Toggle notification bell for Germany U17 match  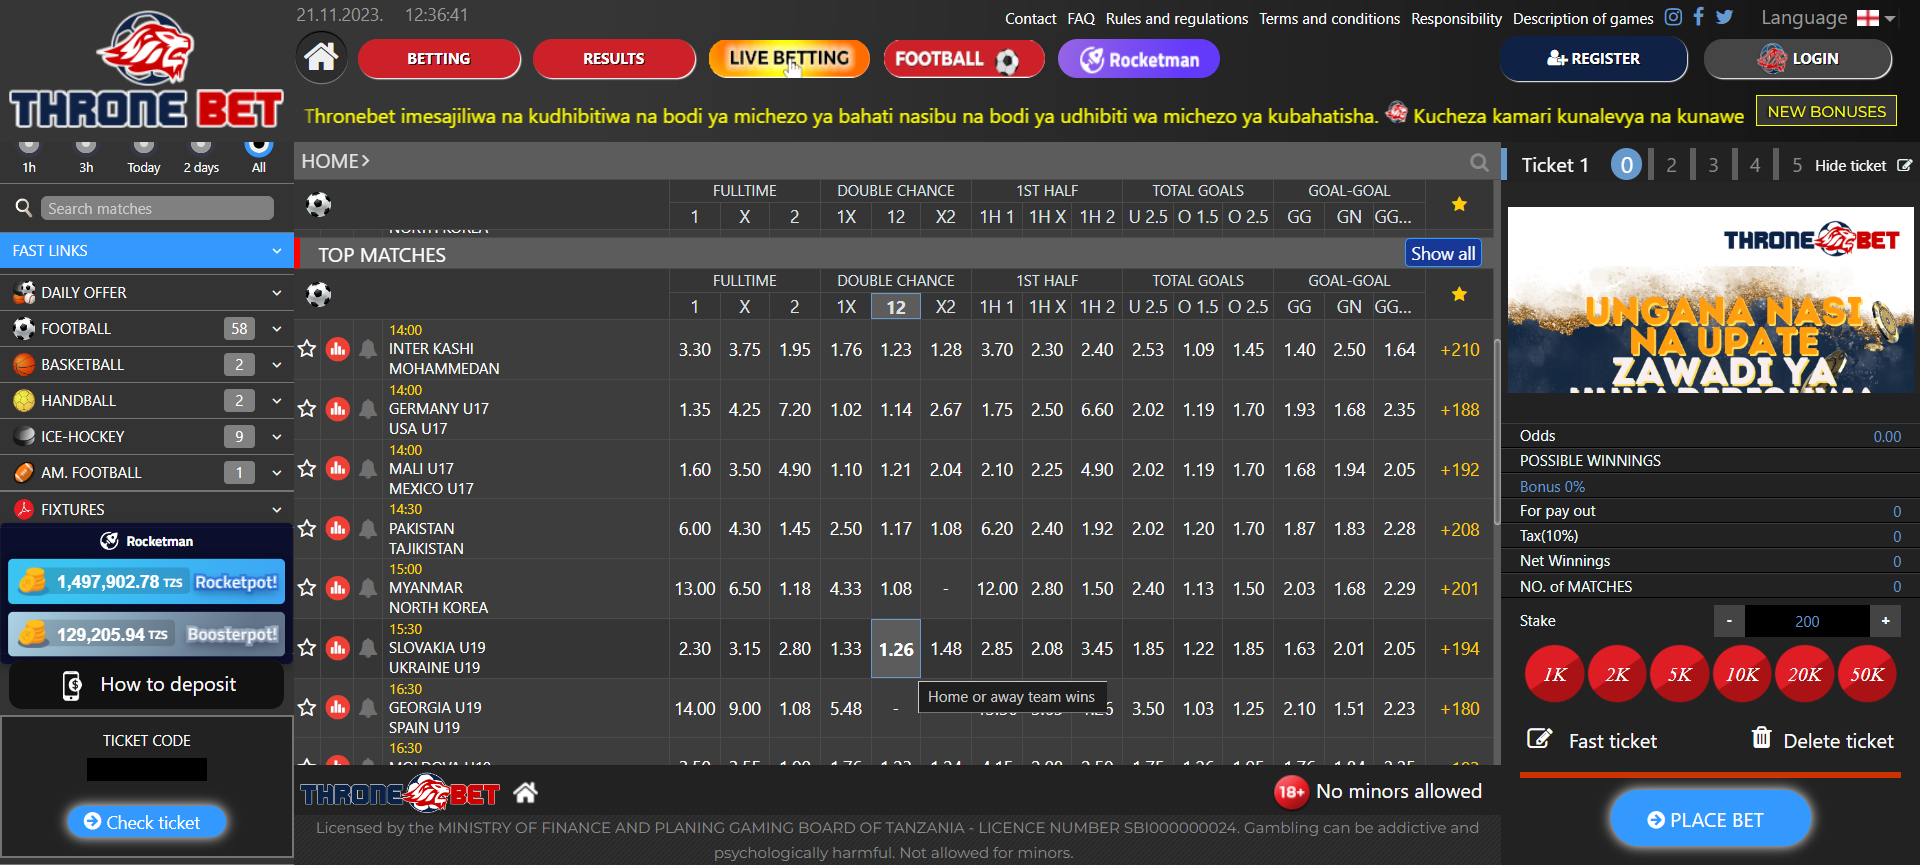pyautogui.click(x=368, y=409)
